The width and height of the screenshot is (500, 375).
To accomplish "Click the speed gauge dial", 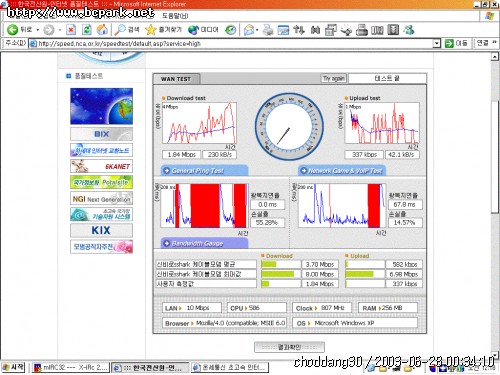I will click(289, 127).
